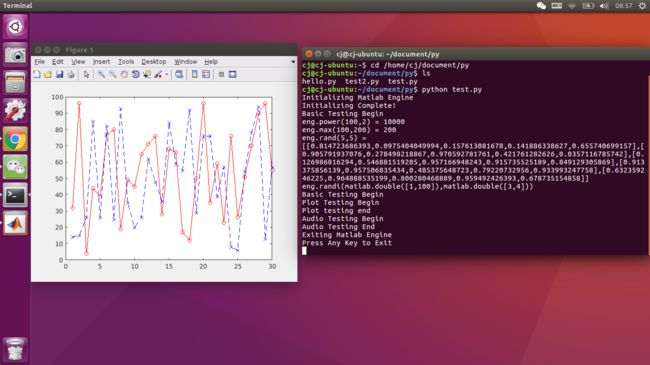The height and width of the screenshot is (365, 650).
Task: Open the Trash from the launcher
Action: point(15,349)
